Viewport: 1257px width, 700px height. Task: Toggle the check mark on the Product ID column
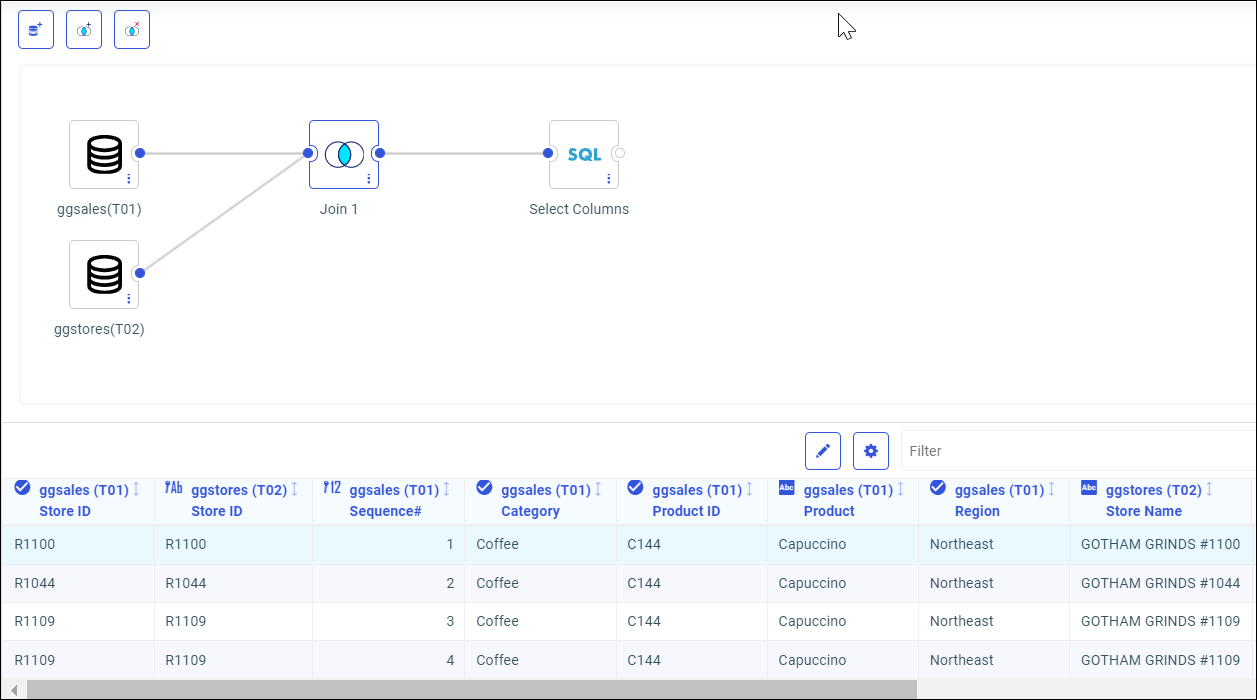point(635,488)
